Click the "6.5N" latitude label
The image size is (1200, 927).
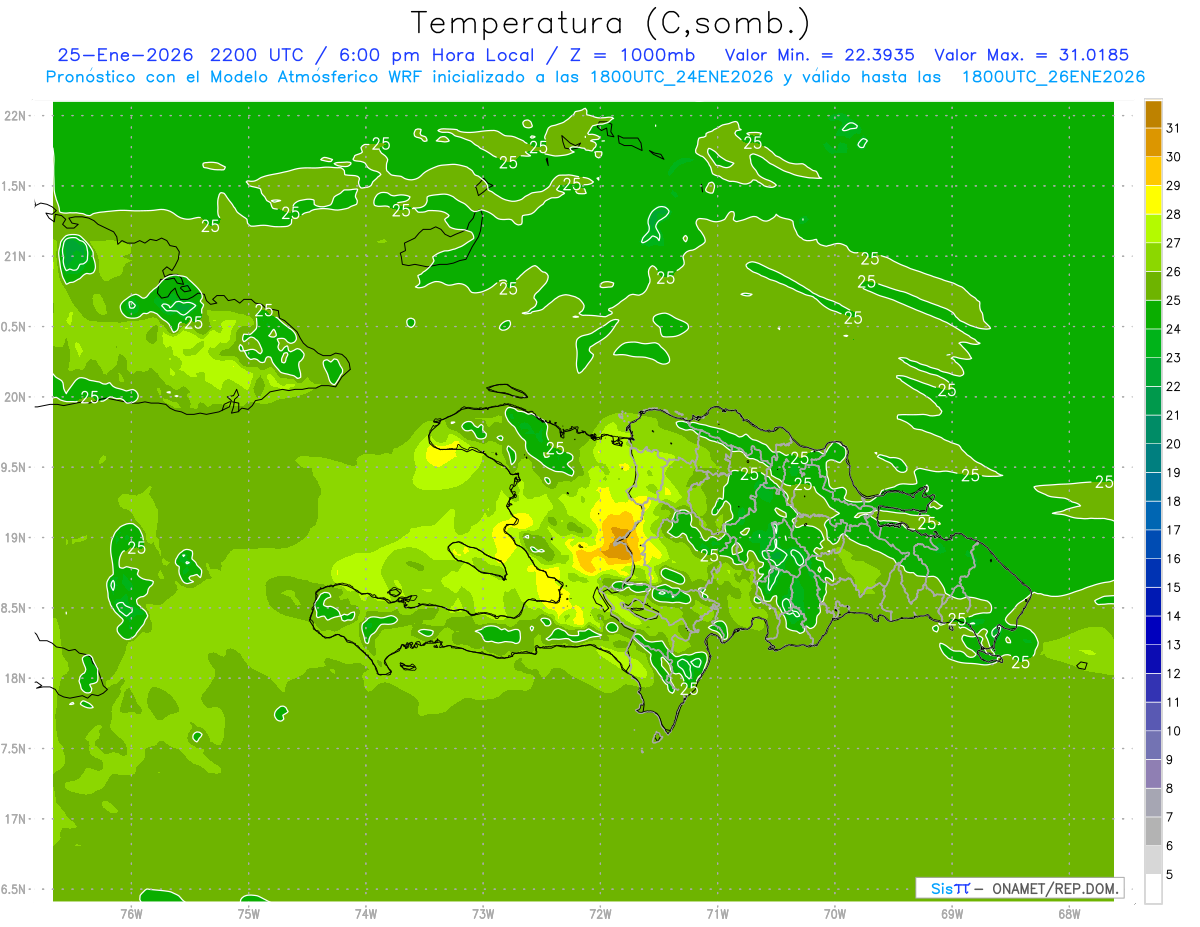pos(15,889)
